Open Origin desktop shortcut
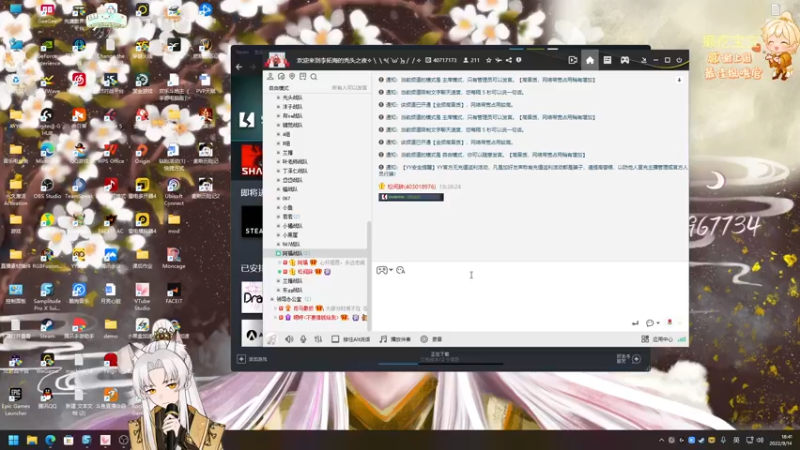Screen dimensions: 800x450 click(142, 154)
